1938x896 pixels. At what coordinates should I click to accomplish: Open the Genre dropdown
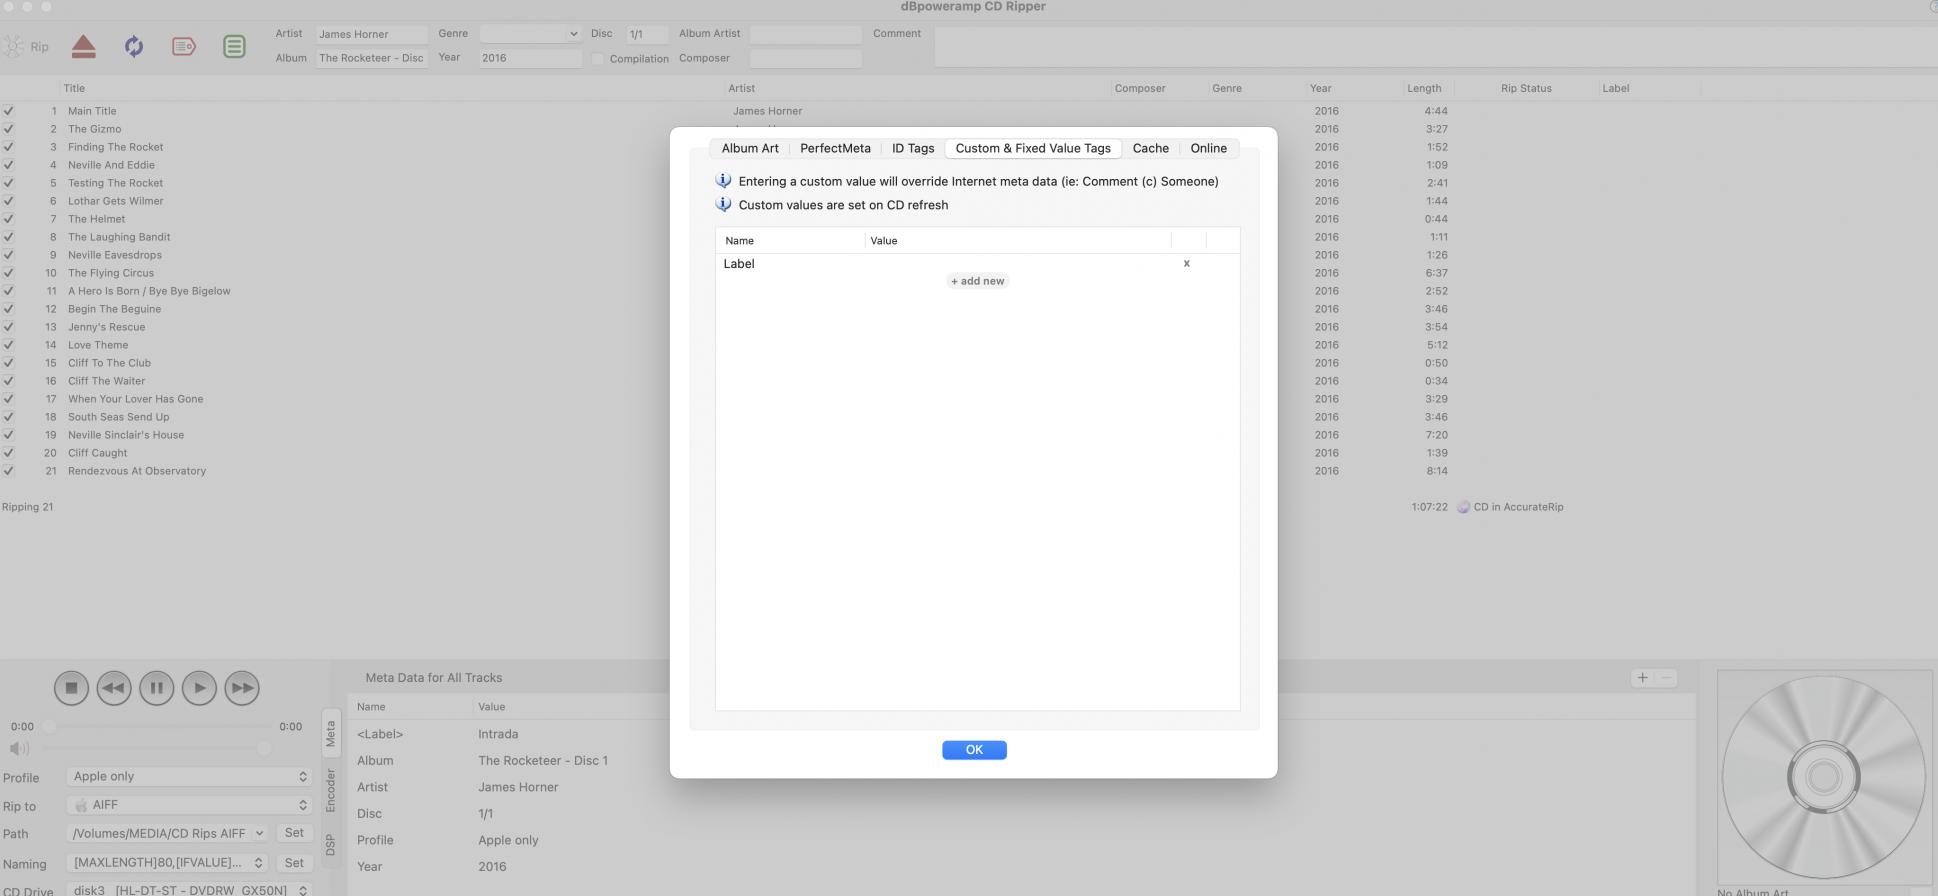click(x=530, y=34)
